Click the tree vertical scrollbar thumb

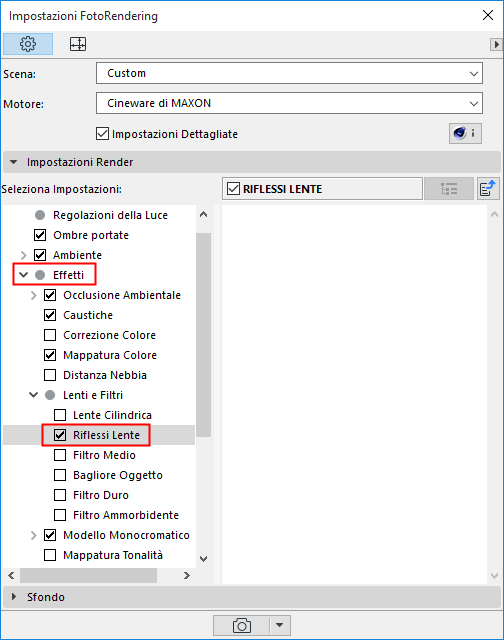click(204, 335)
